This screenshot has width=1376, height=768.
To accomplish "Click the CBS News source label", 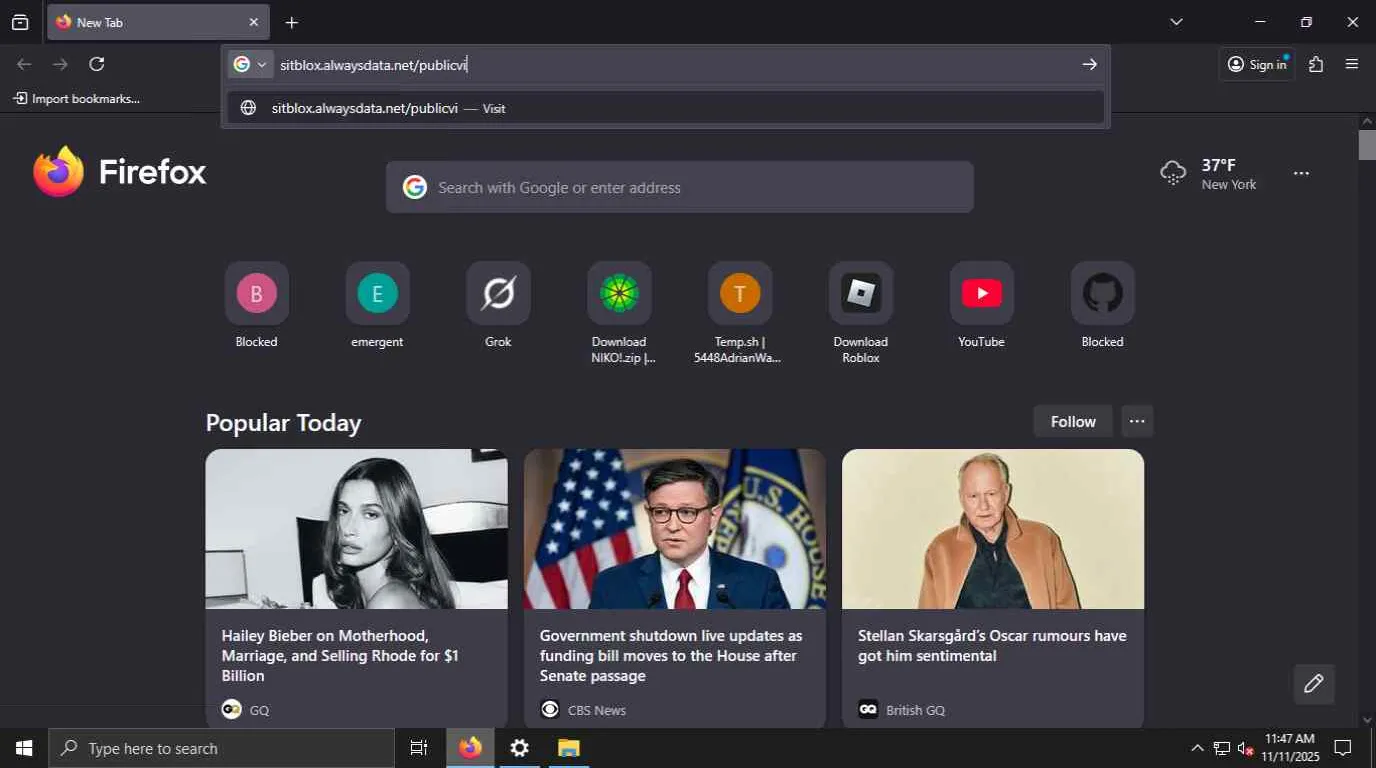I will (597, 710).
